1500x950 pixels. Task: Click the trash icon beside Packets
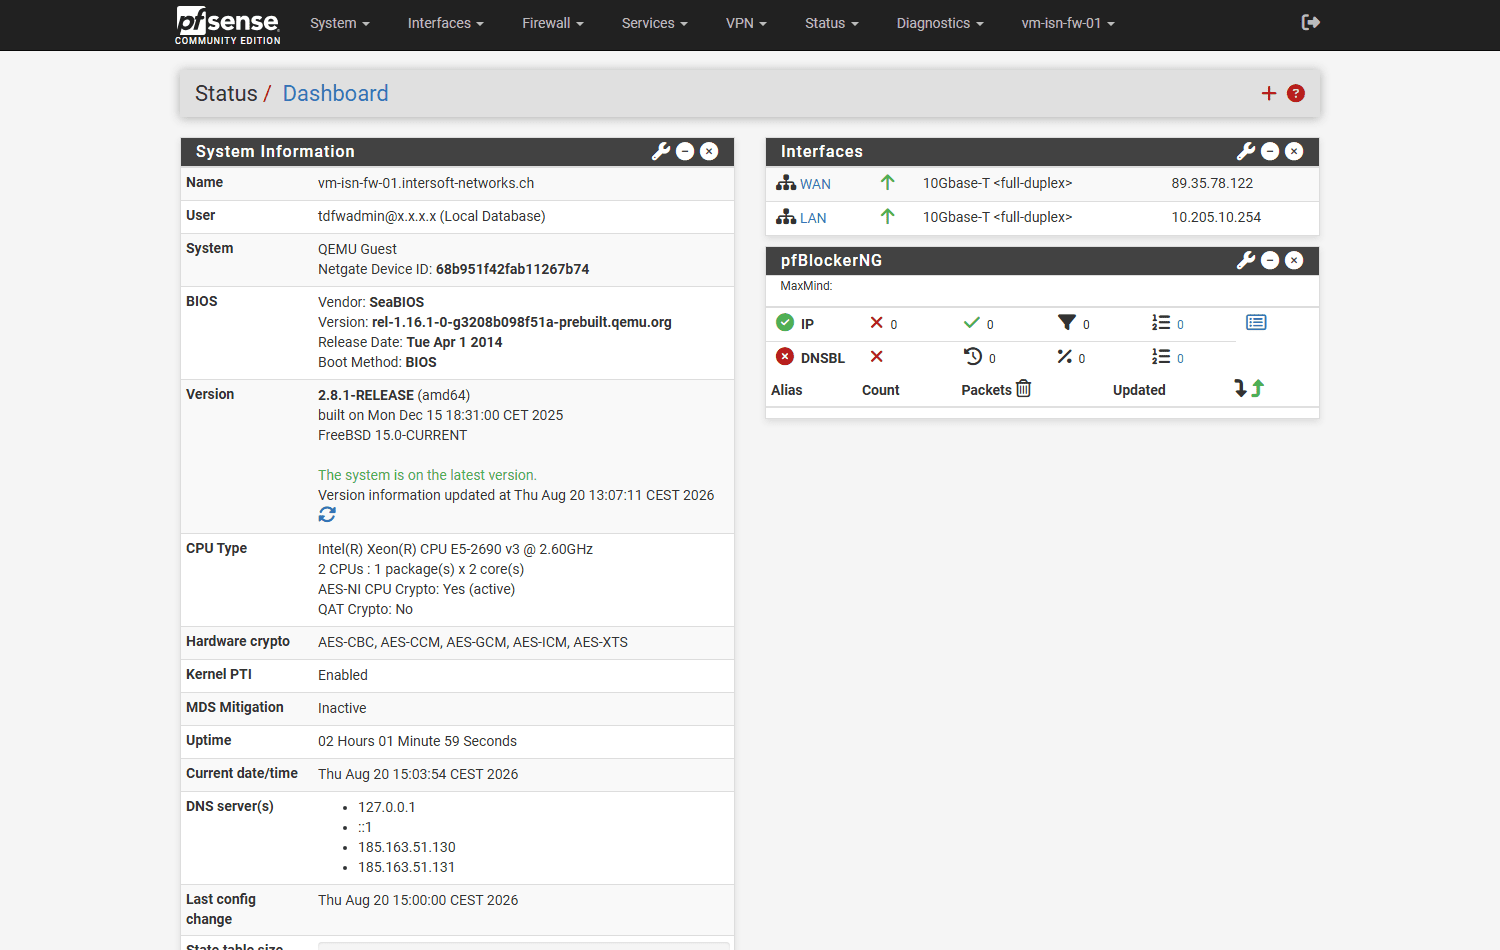coord(1024,388)
